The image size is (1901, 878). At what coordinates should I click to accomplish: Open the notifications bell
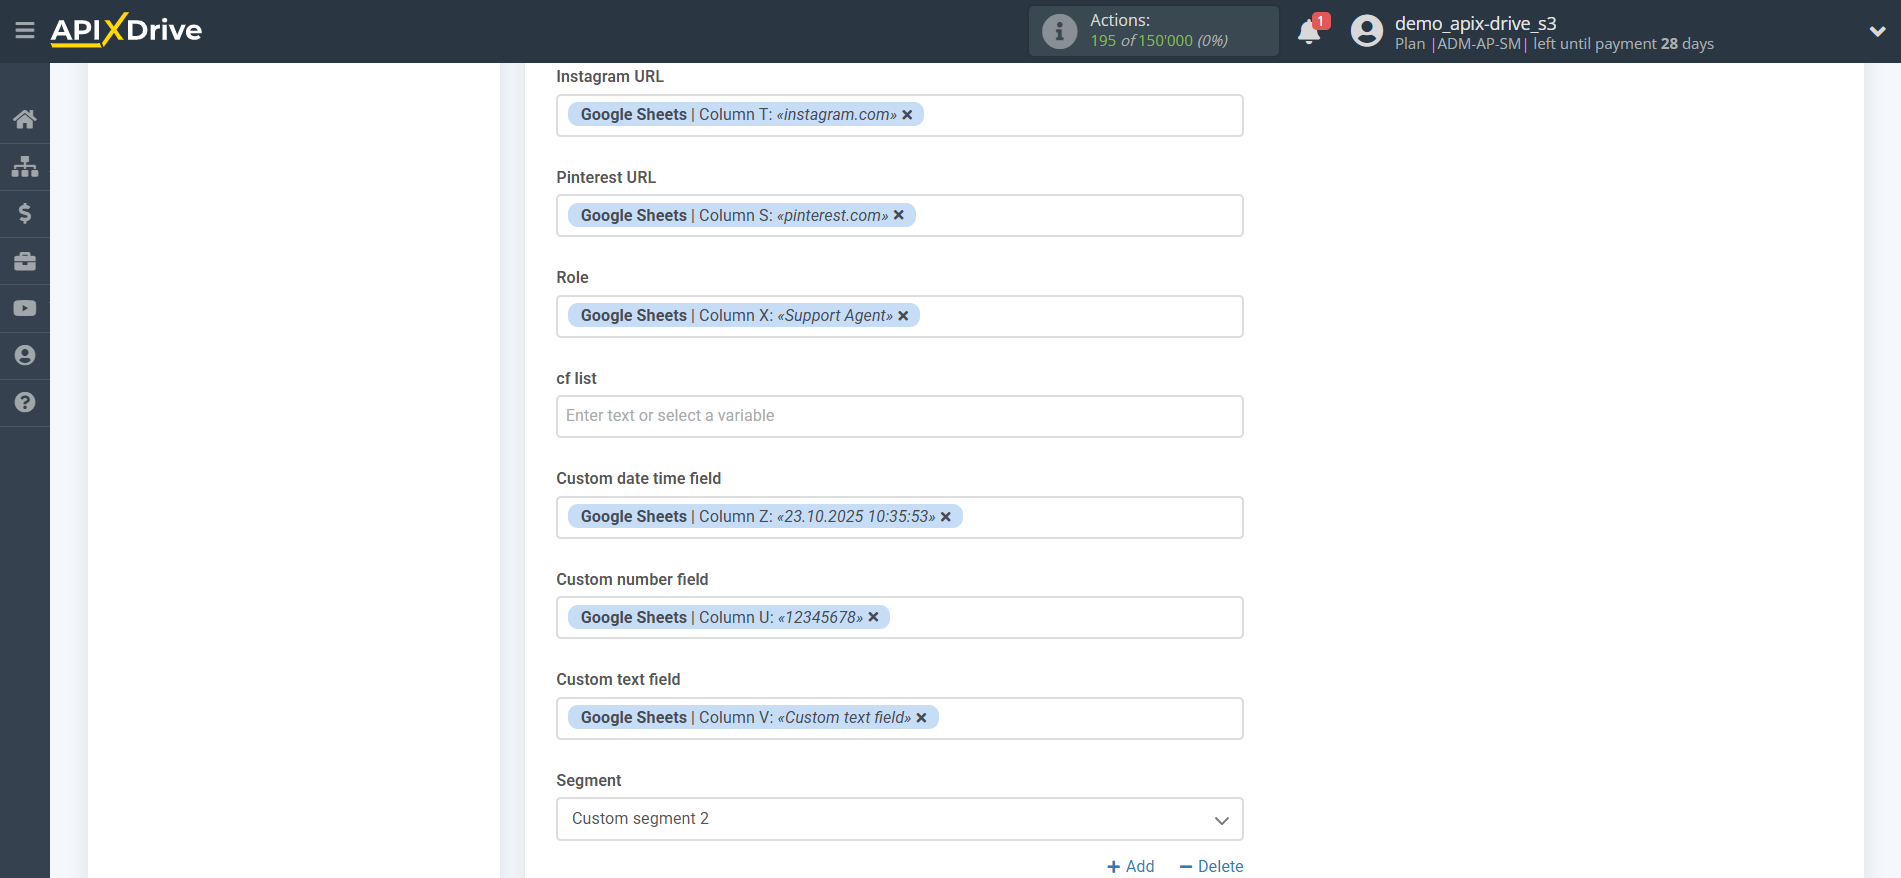pyautogui.click(x=1309, y=31)
